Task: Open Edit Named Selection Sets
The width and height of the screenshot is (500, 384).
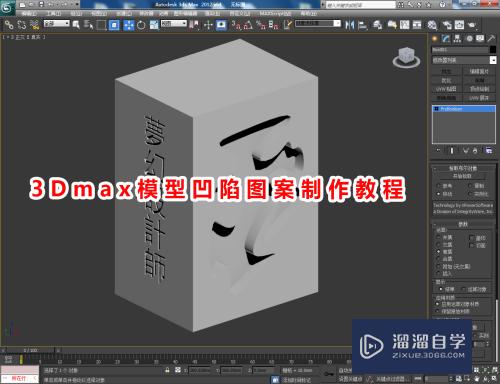Action: (x=288, y=25)
